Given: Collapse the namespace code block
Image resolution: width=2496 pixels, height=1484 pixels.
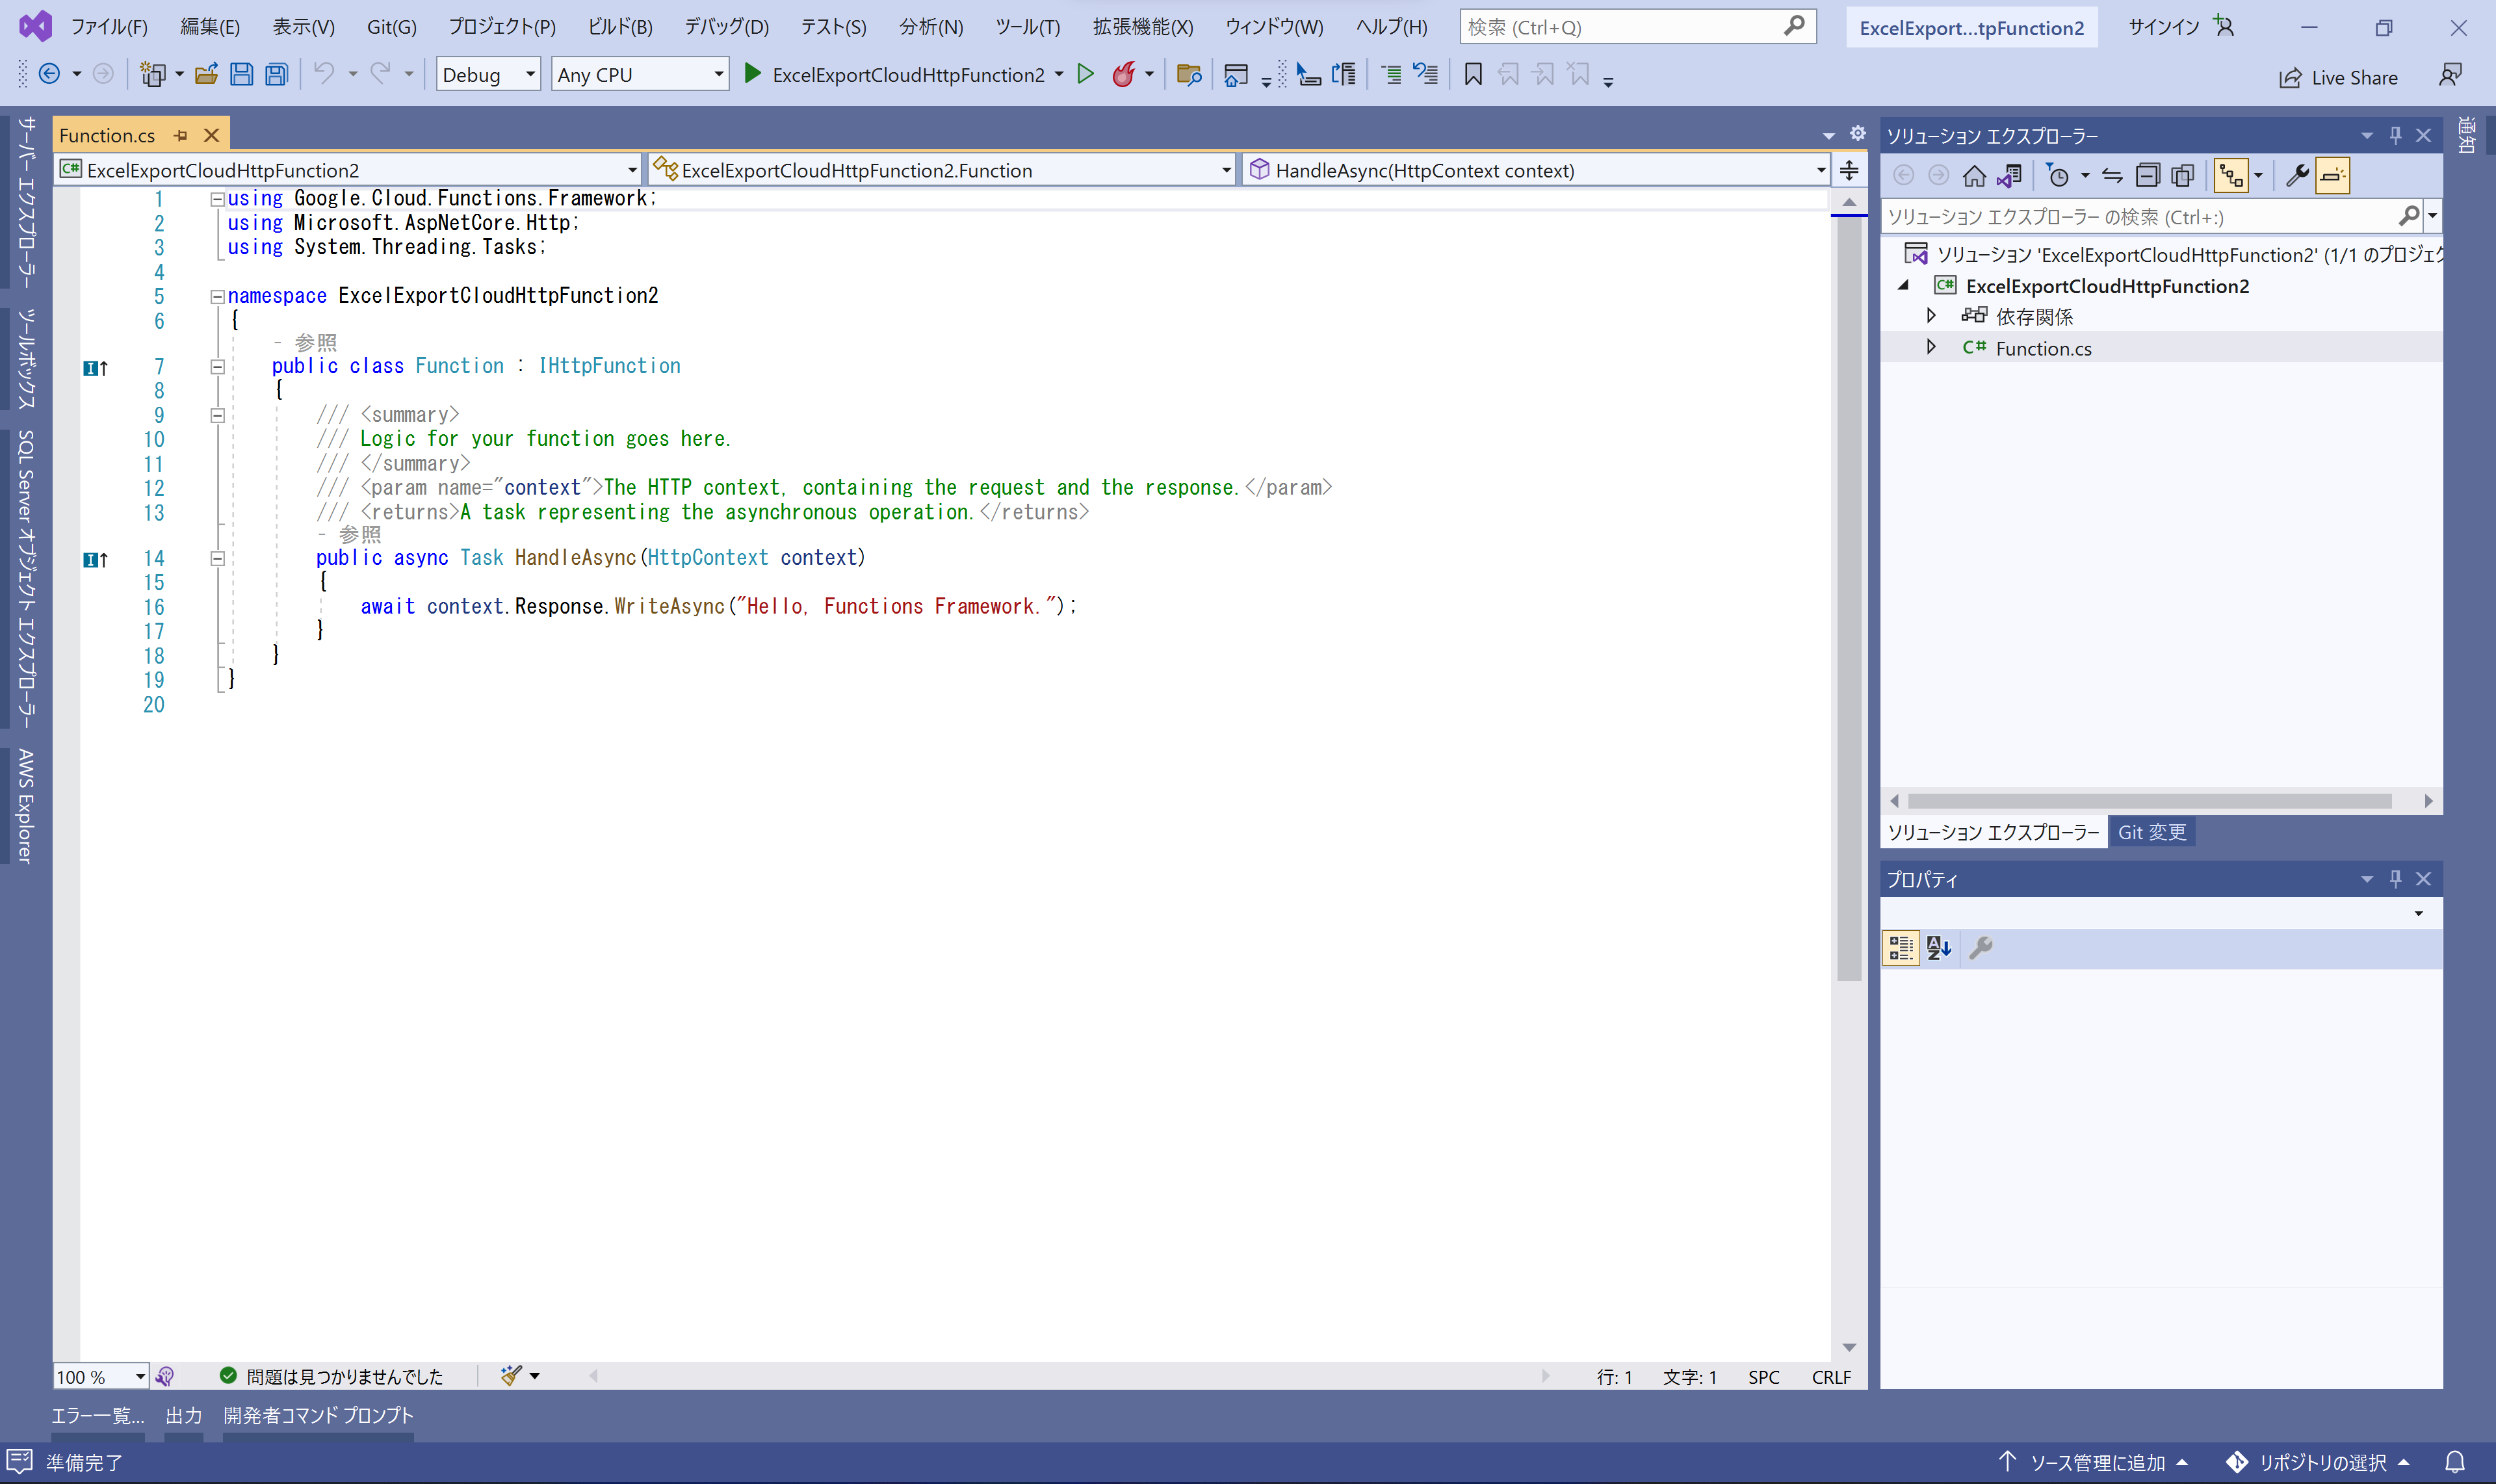Looking at the screenshot, I should pyautogui.click(x=217, y=296).
